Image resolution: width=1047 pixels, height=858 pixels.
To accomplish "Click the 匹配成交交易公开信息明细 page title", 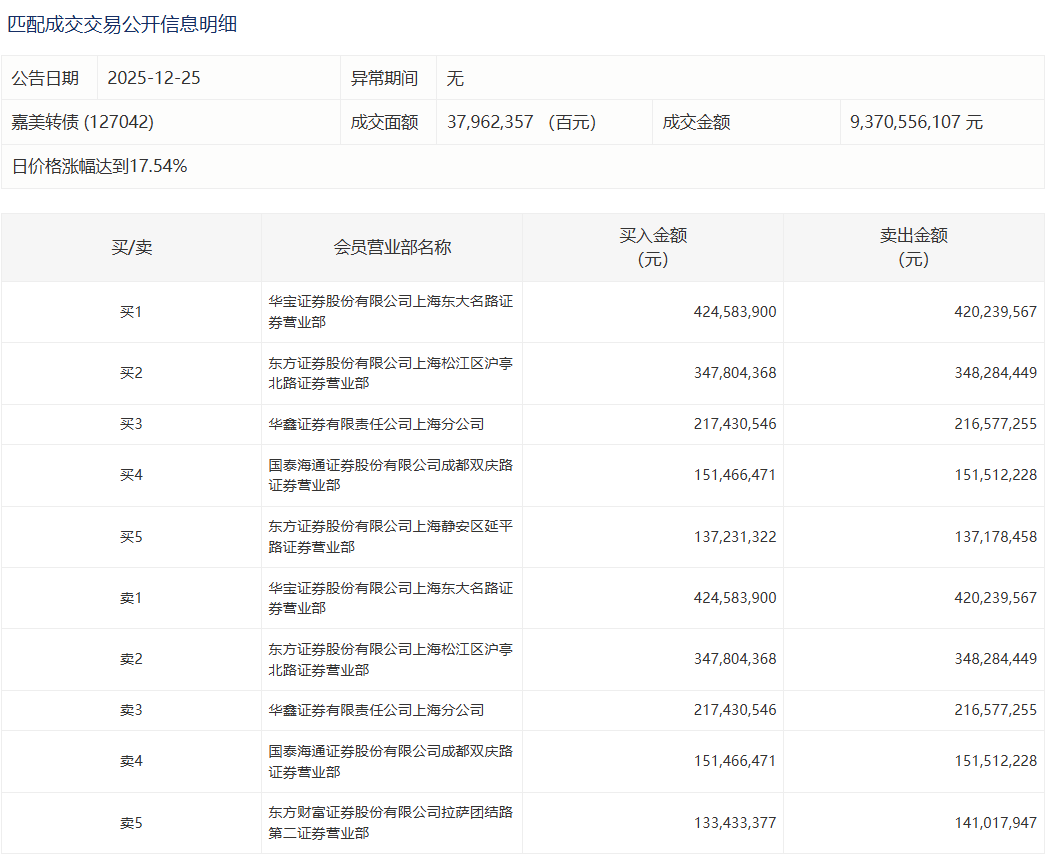I will tap(122, 25).
